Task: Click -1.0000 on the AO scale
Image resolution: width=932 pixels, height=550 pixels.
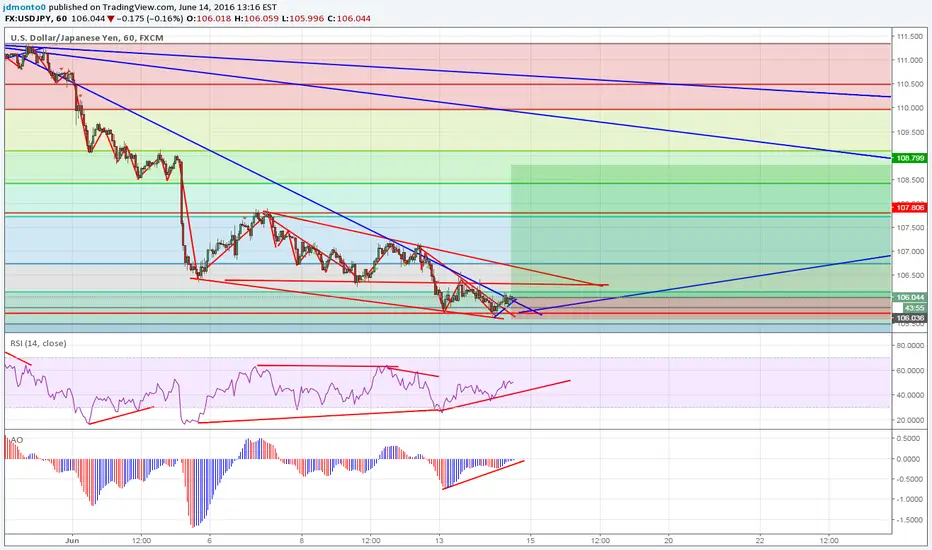Action: [910, 499]
